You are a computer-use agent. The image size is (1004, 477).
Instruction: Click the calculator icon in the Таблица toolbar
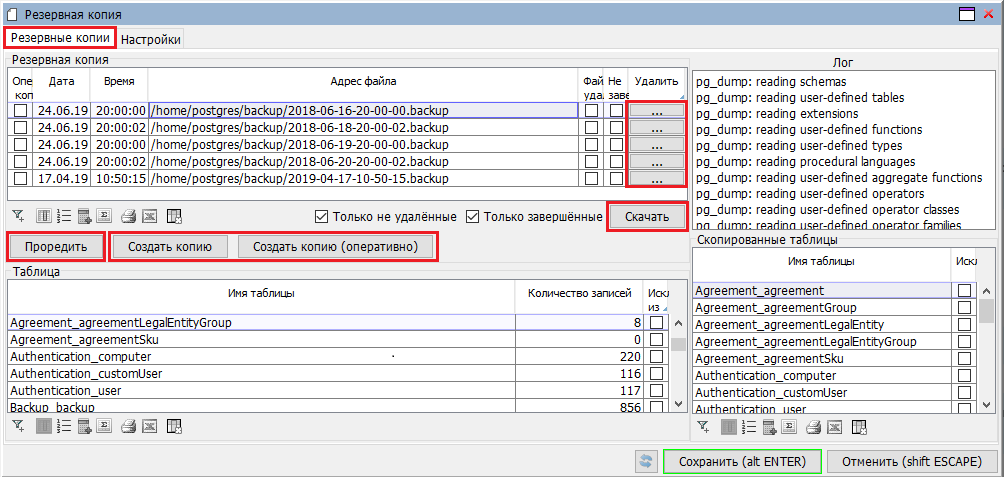pyautogui.click(x=84, y=427)
